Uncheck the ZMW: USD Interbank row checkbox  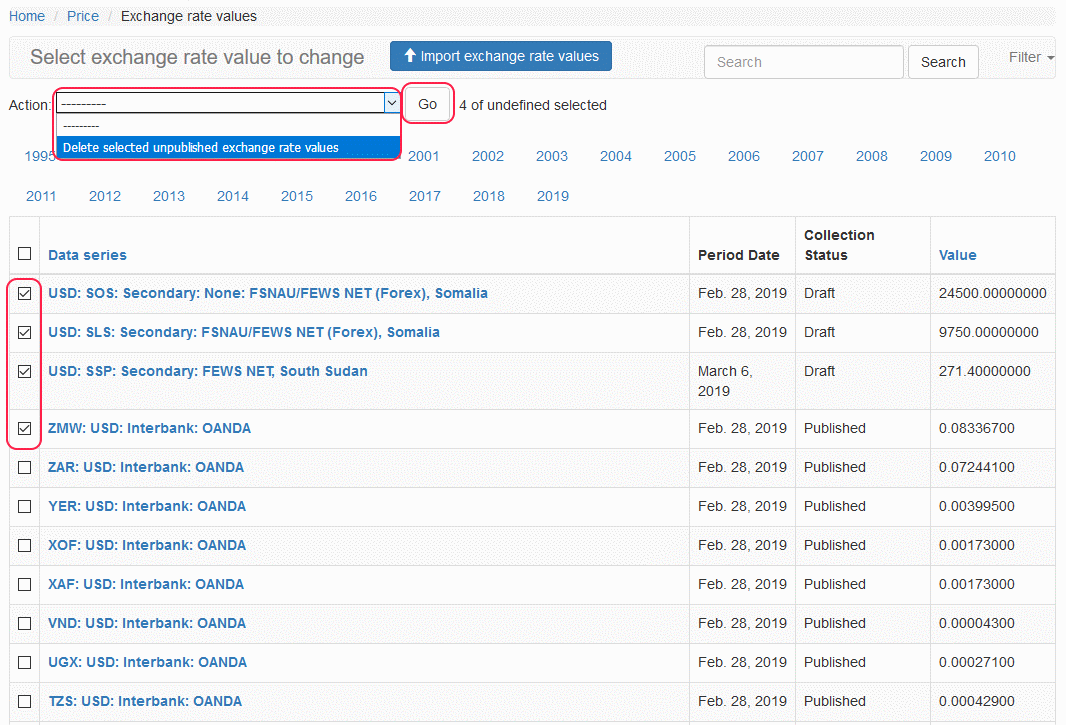coord(25,429)
